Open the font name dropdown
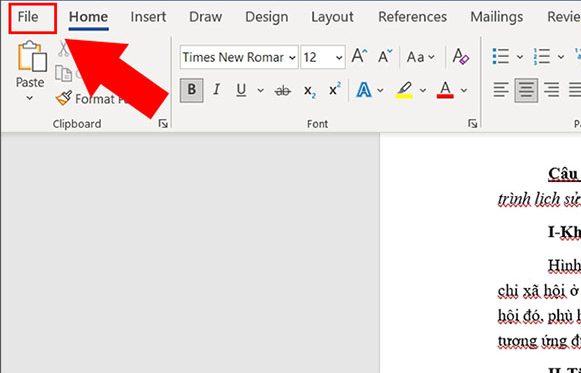This screenshot has height=373, width=581. [292, 57]
